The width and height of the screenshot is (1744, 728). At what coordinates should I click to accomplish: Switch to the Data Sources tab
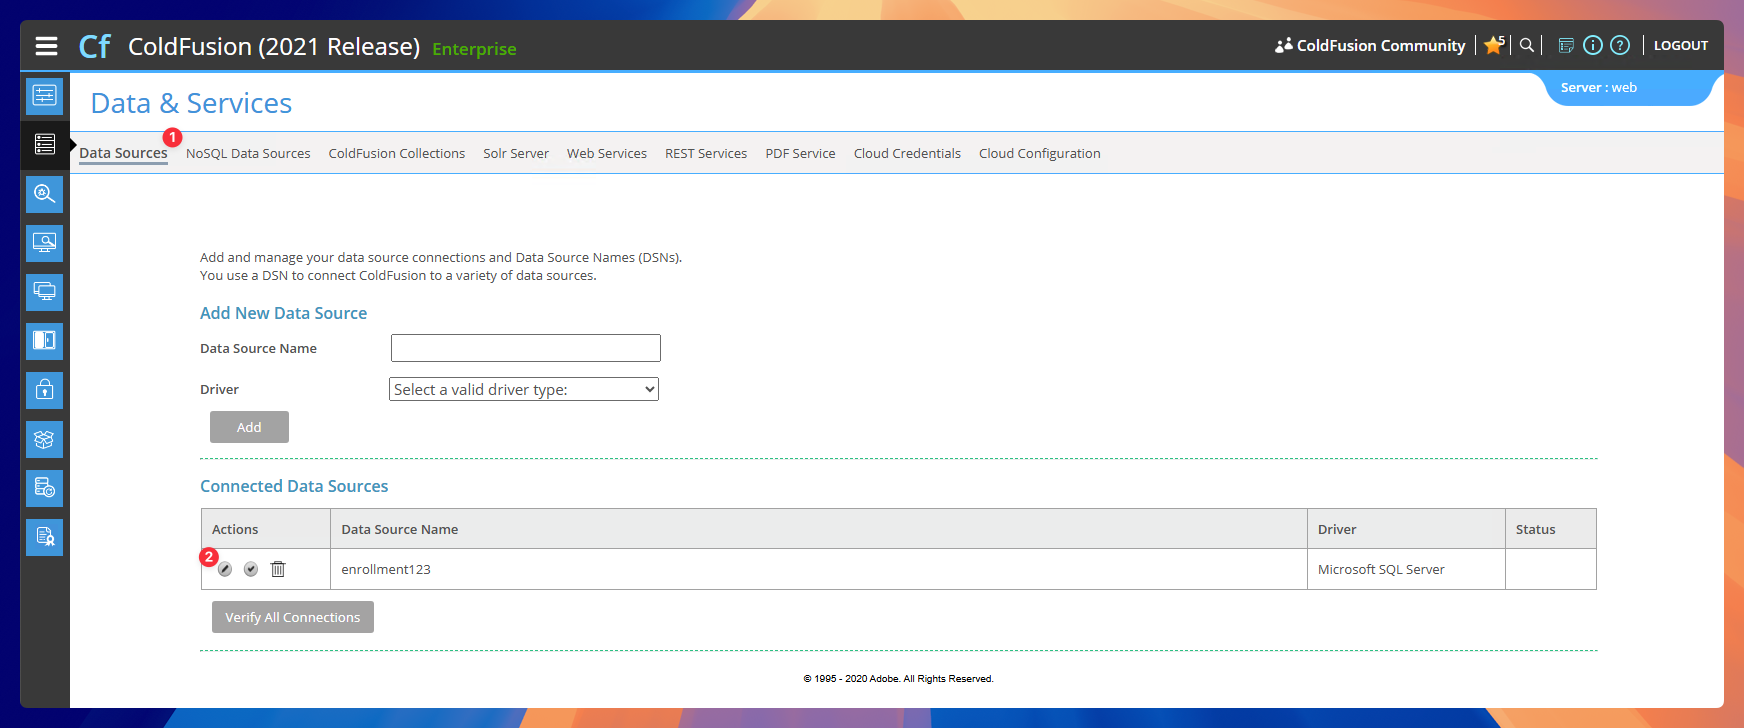[x=123, y=153]
